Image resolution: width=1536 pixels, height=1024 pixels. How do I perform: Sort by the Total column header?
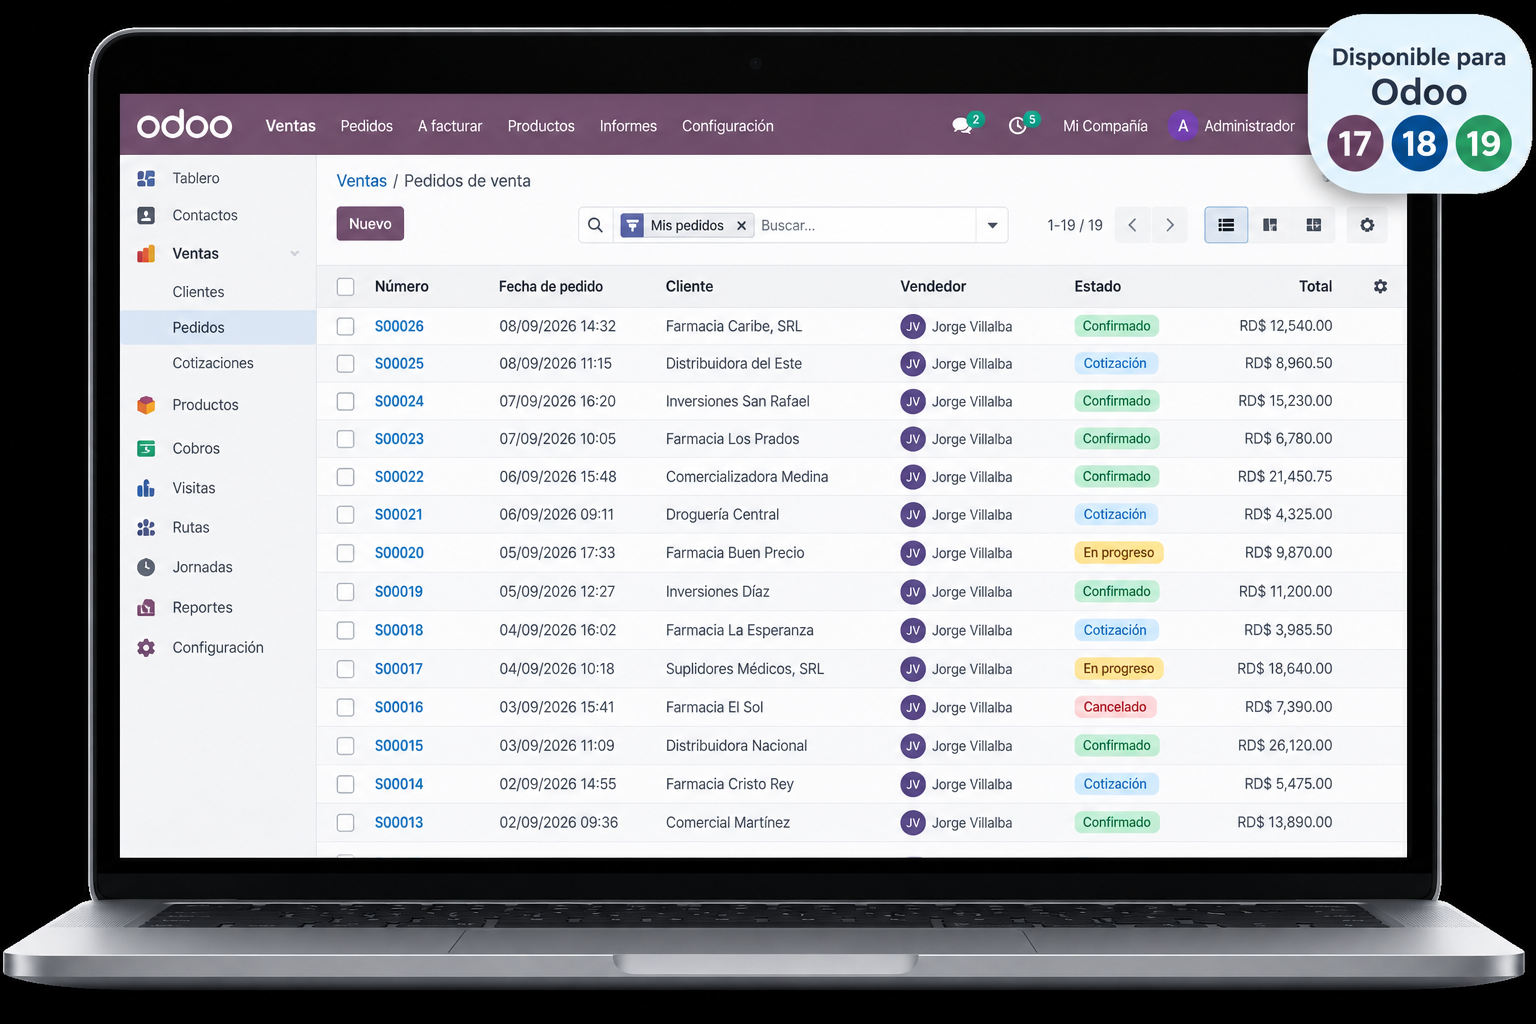pos(1315,286)
